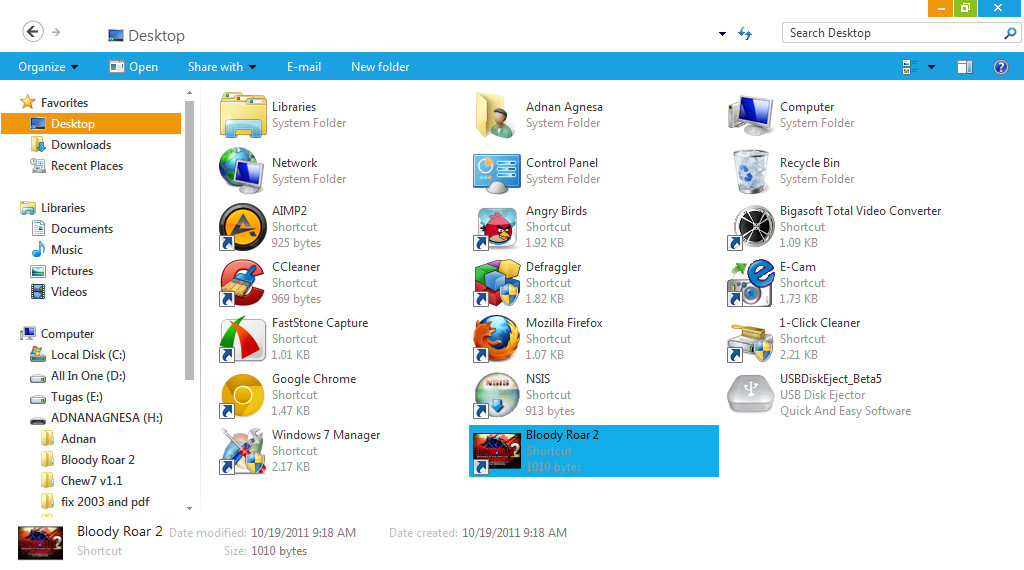Select the Bigasoft Total Video Converter icon

(x=750, y=227)
